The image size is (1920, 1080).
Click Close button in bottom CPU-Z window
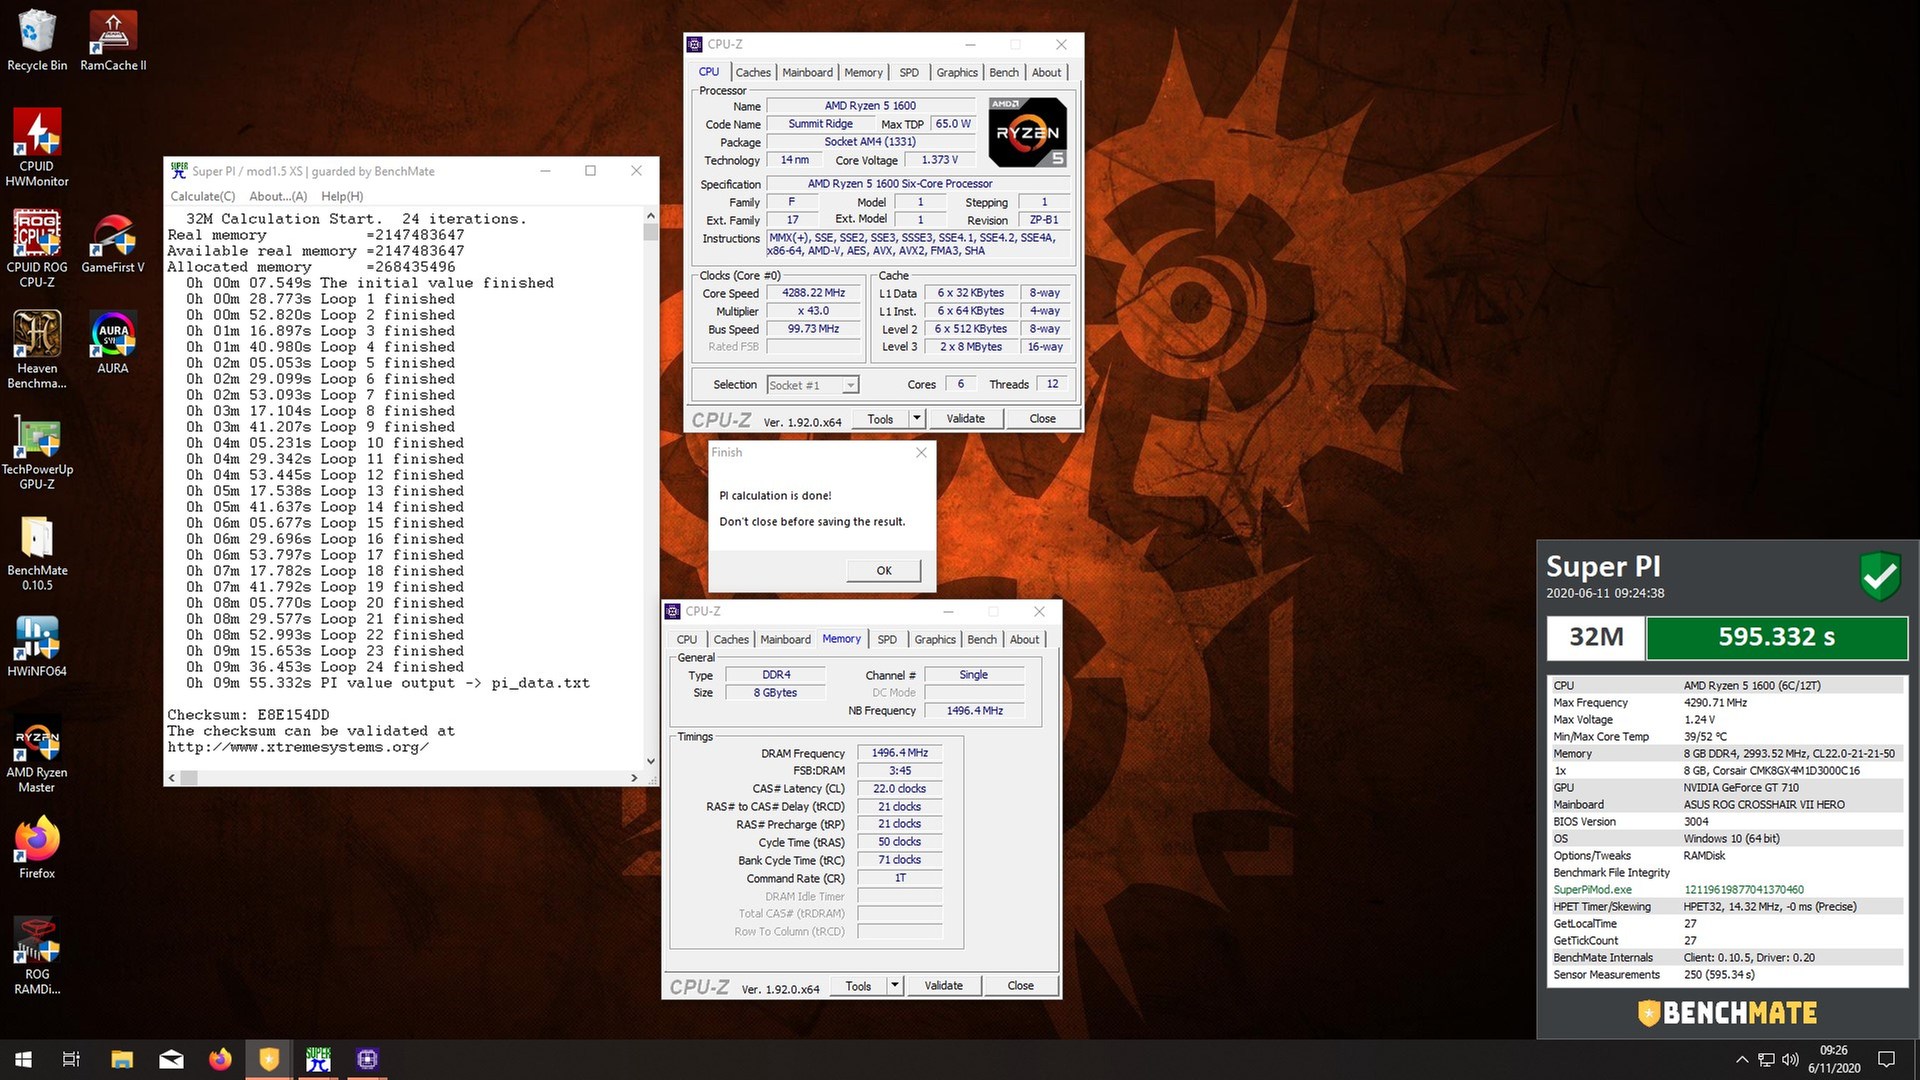[1020, 985]
